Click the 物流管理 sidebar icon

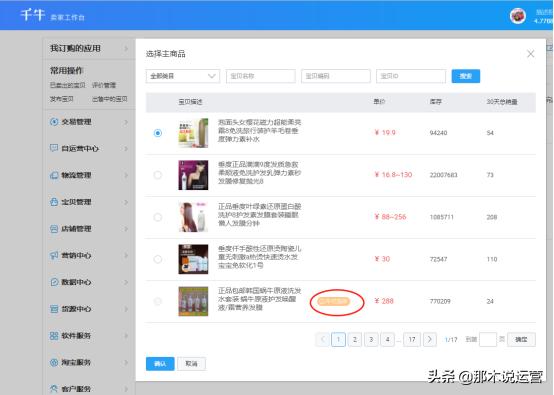(x=54, y=175)
